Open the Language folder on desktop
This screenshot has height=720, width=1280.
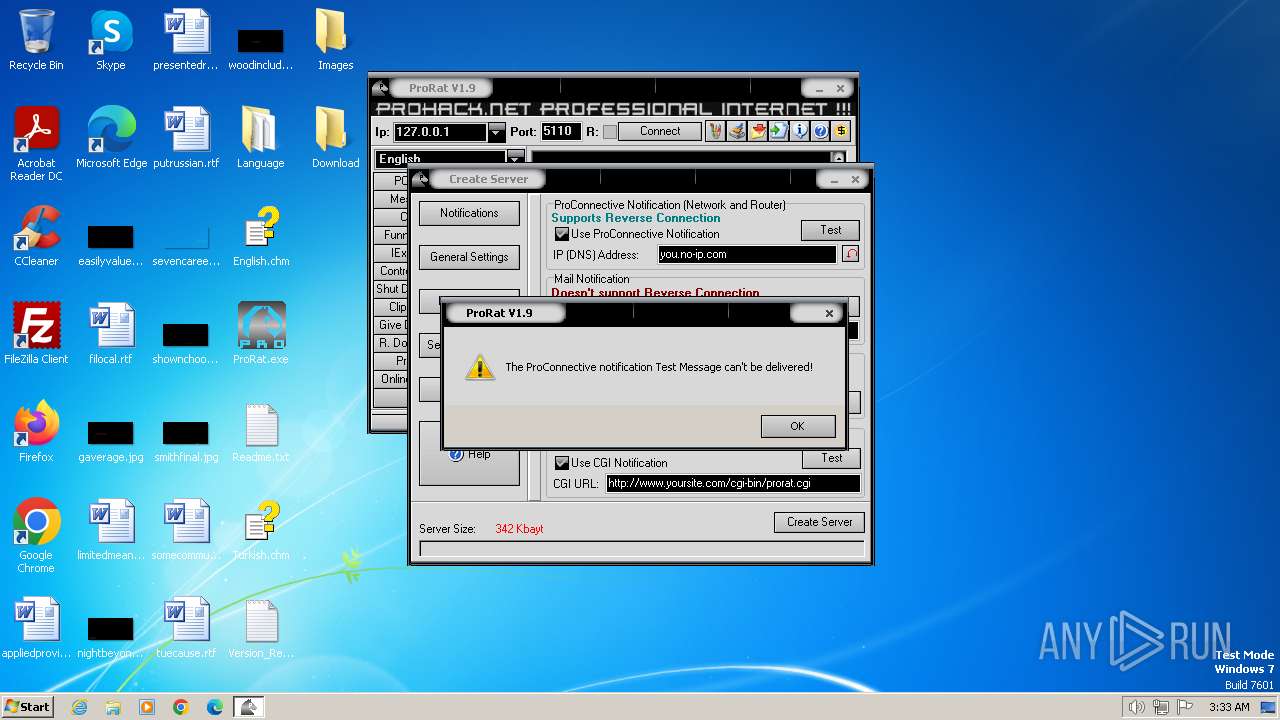tap(261, 138)
